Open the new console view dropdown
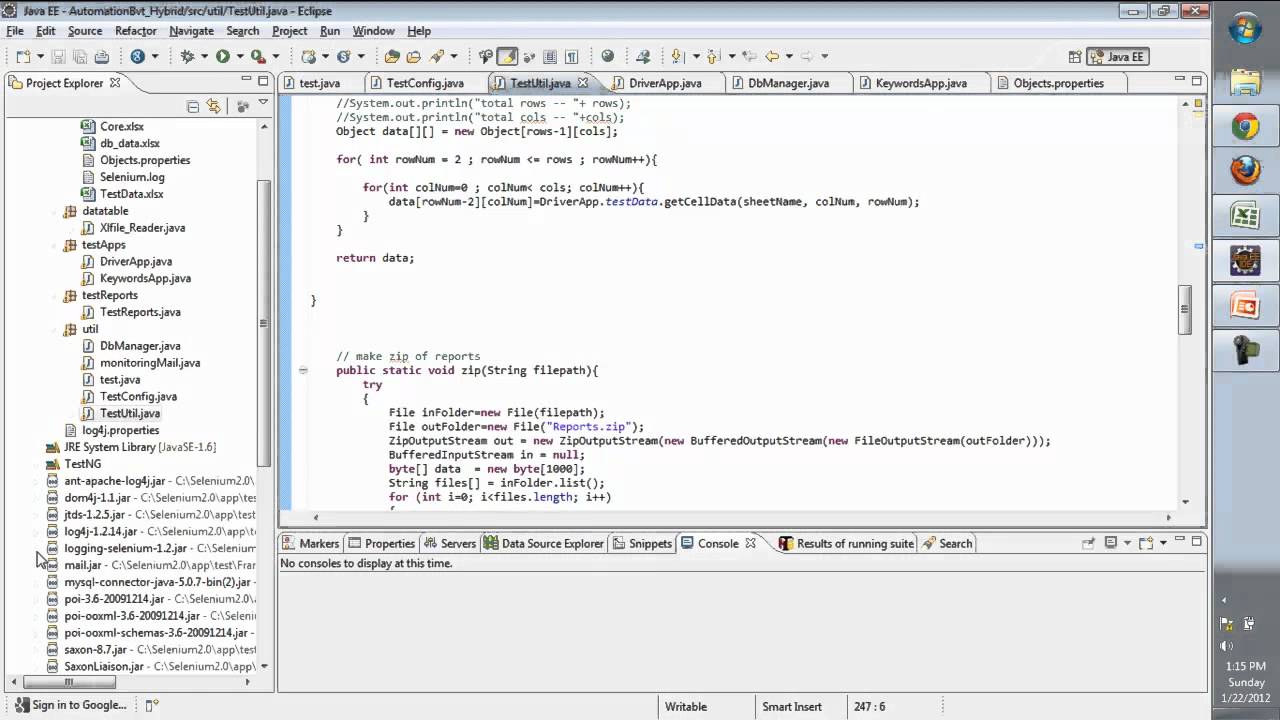Image resolution: width=1280 pixels, height=720 pixels. tap(1163, 543)
